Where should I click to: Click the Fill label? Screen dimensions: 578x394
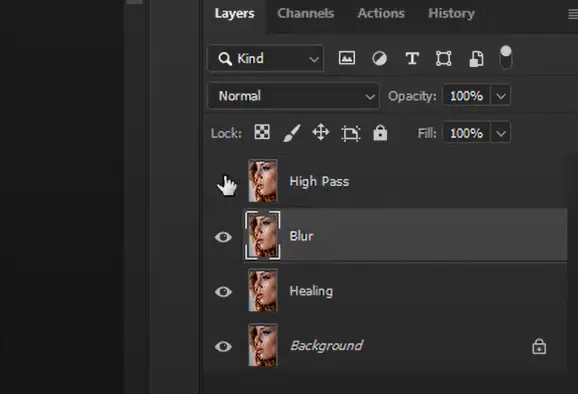click(x=426, y=133)
